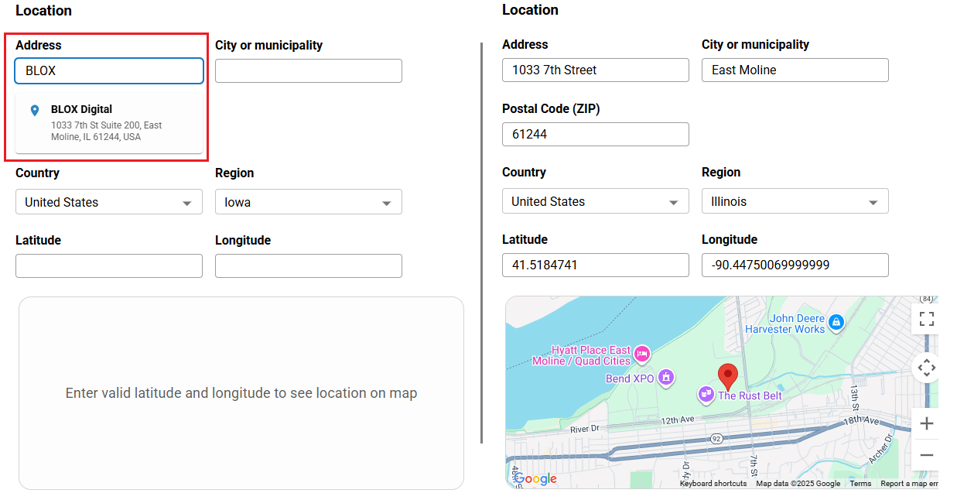The image size is (957, 500).
Task: Expand the right Country dropdown
Action: (x=595, y=201)
